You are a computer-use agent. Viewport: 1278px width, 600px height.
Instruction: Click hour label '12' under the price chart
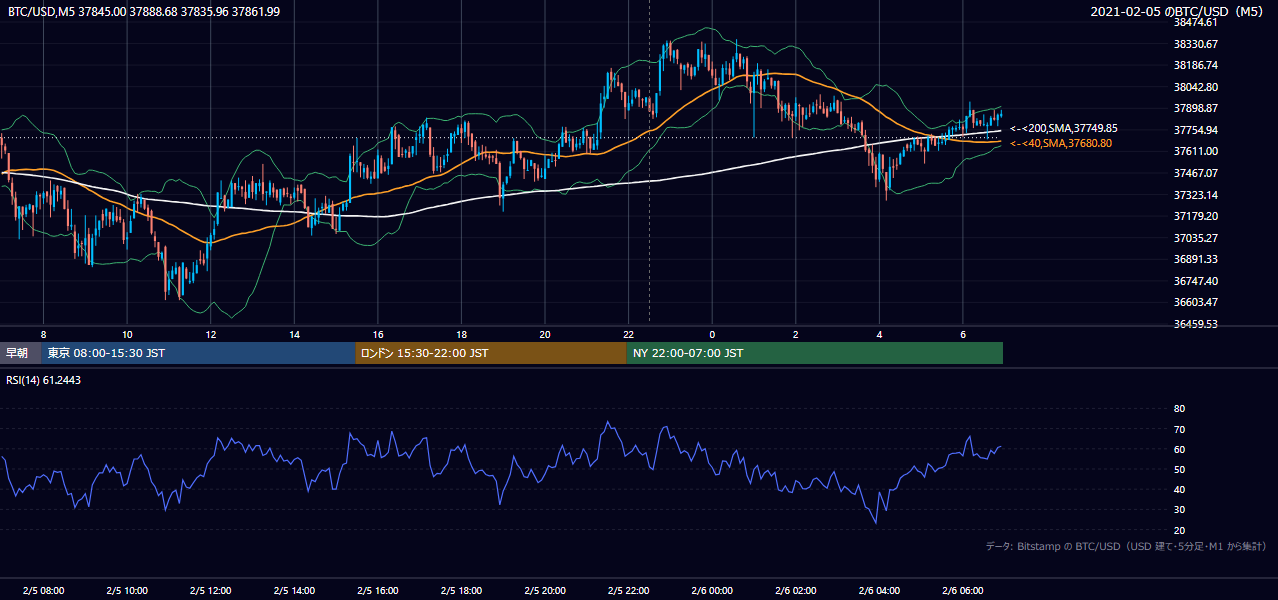pos(211,334)
